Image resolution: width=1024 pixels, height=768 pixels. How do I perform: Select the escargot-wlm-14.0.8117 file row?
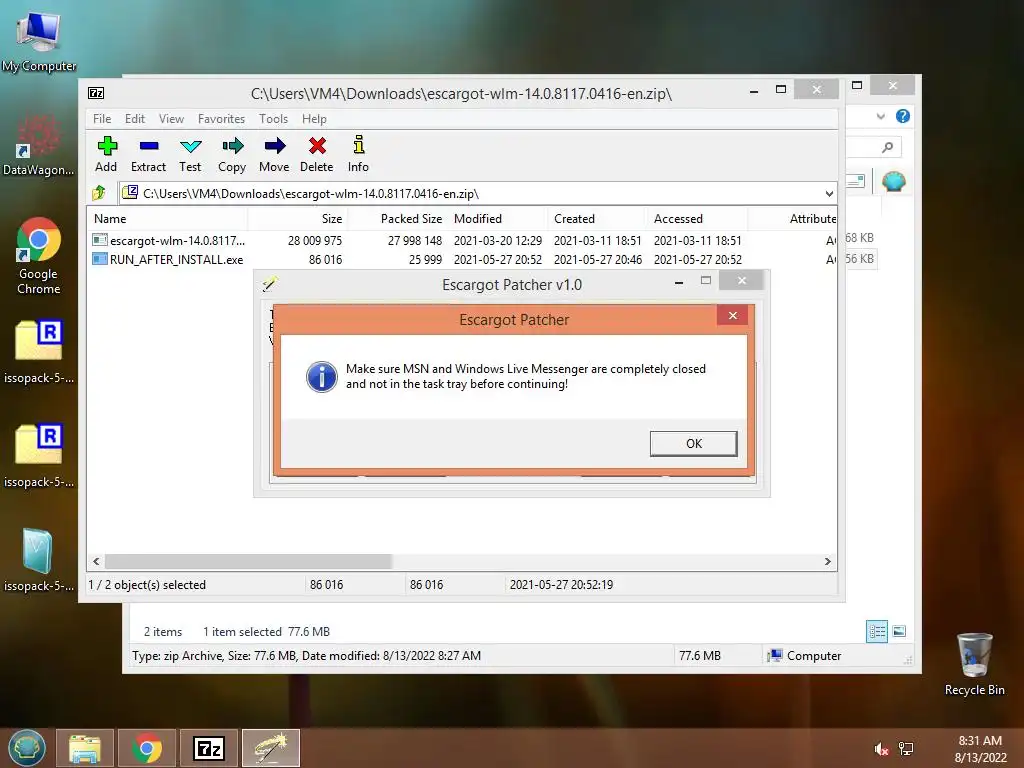(x=462, y=240)
